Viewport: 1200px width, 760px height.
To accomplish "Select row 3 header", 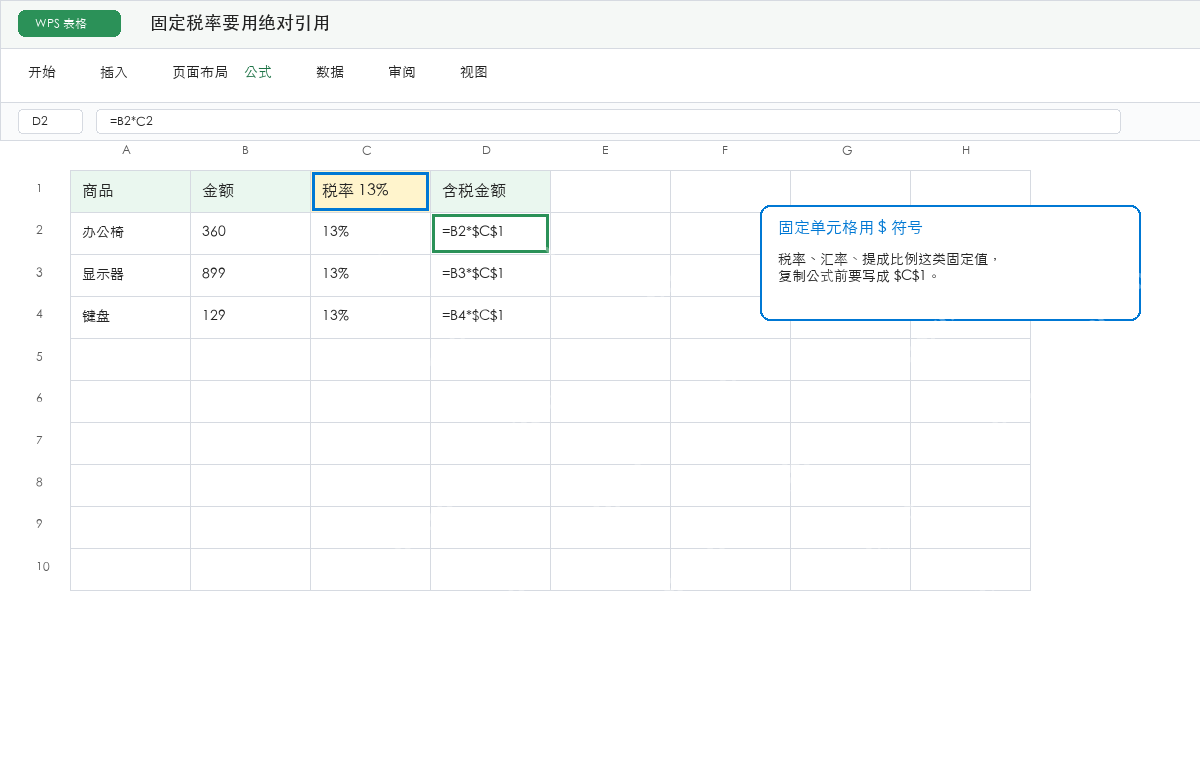I will click(x=39, y=272).
